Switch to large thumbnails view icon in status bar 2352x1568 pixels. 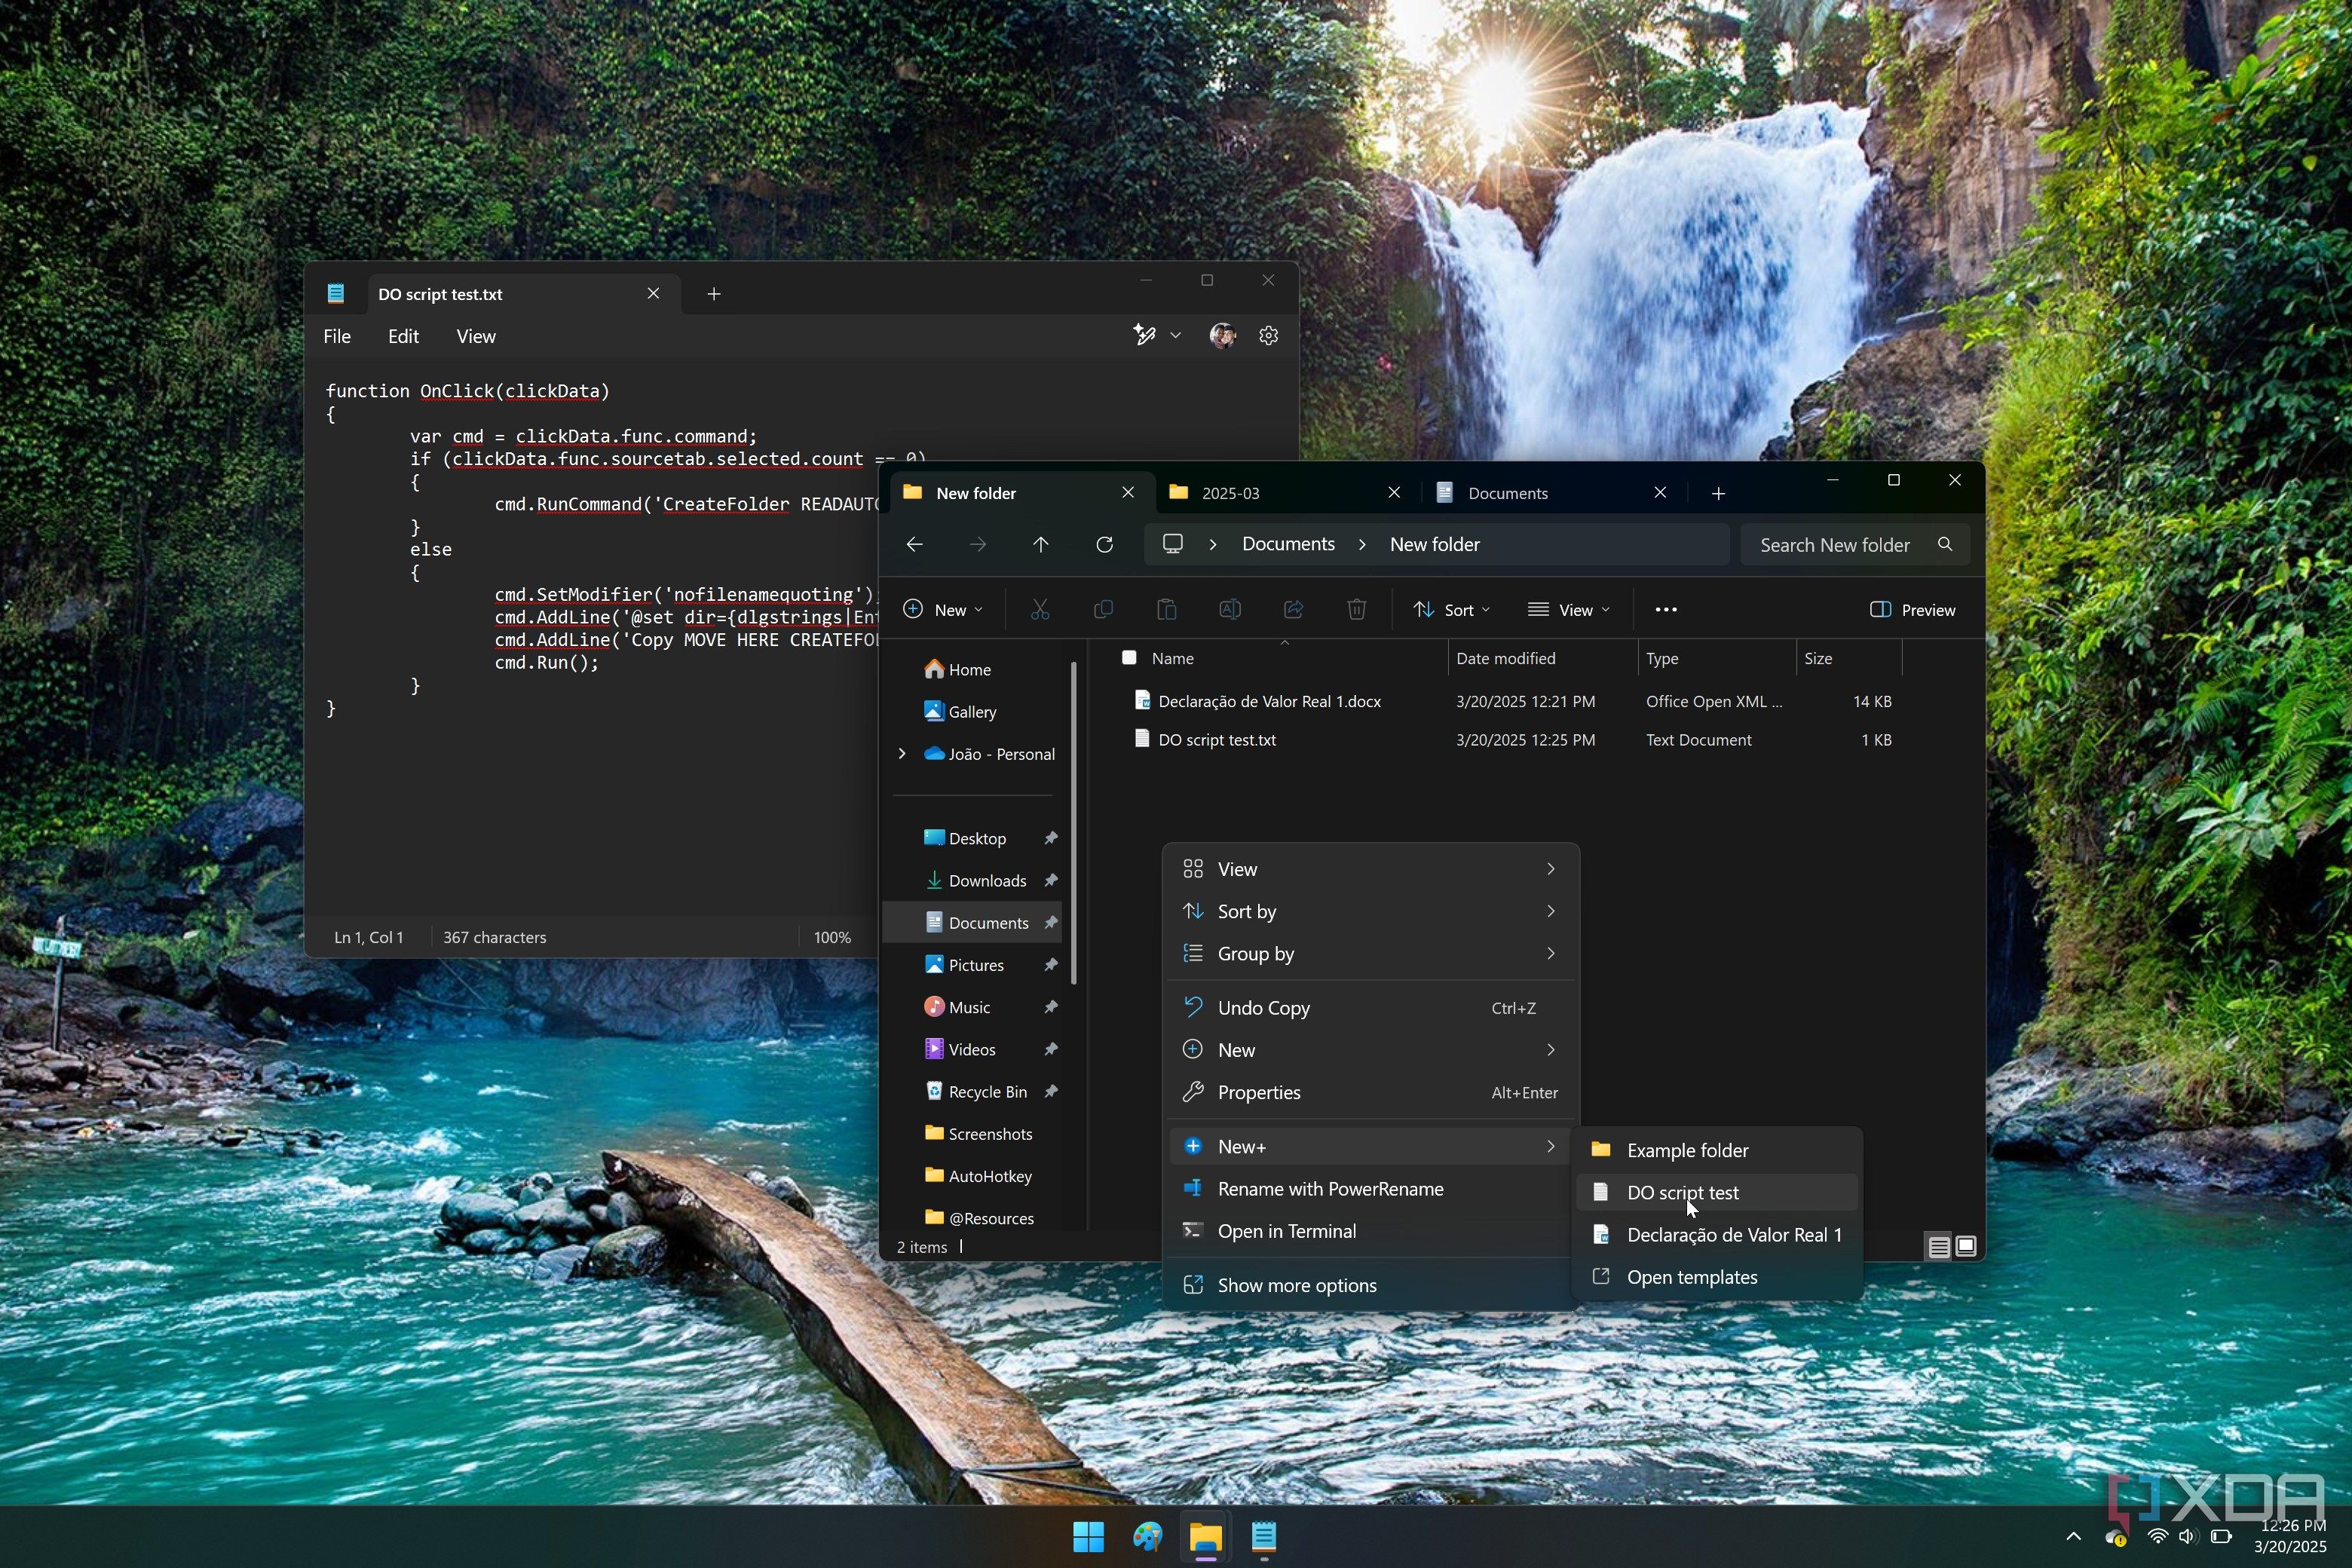pos(1965,1246)
